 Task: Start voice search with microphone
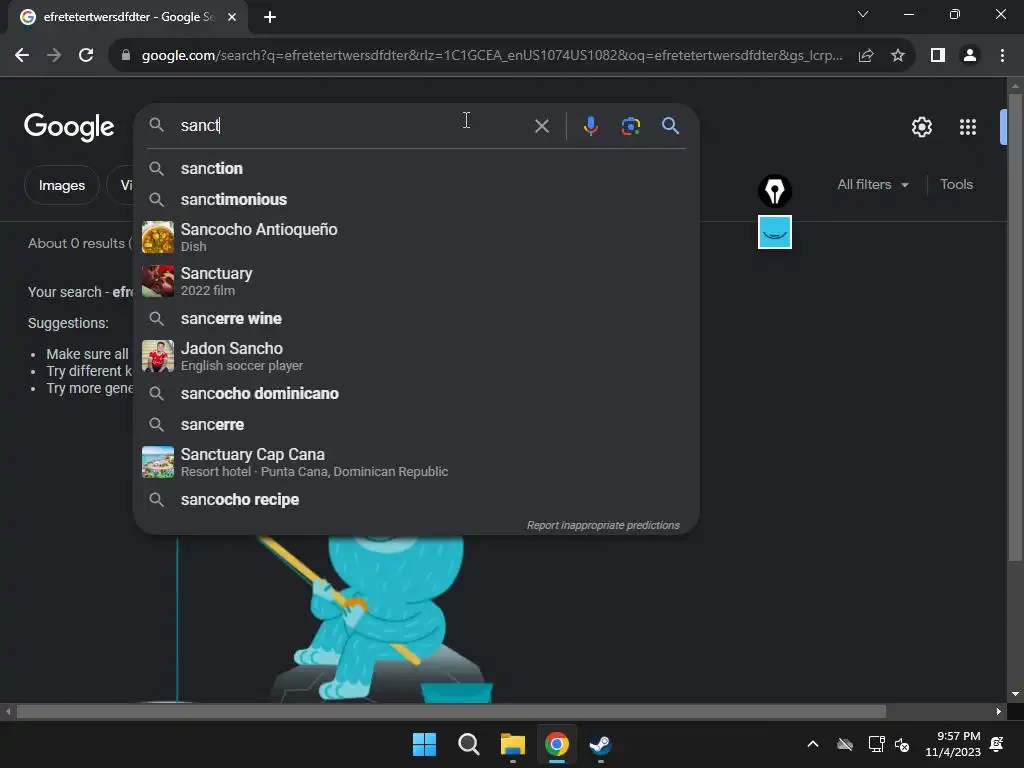point(590,125)
